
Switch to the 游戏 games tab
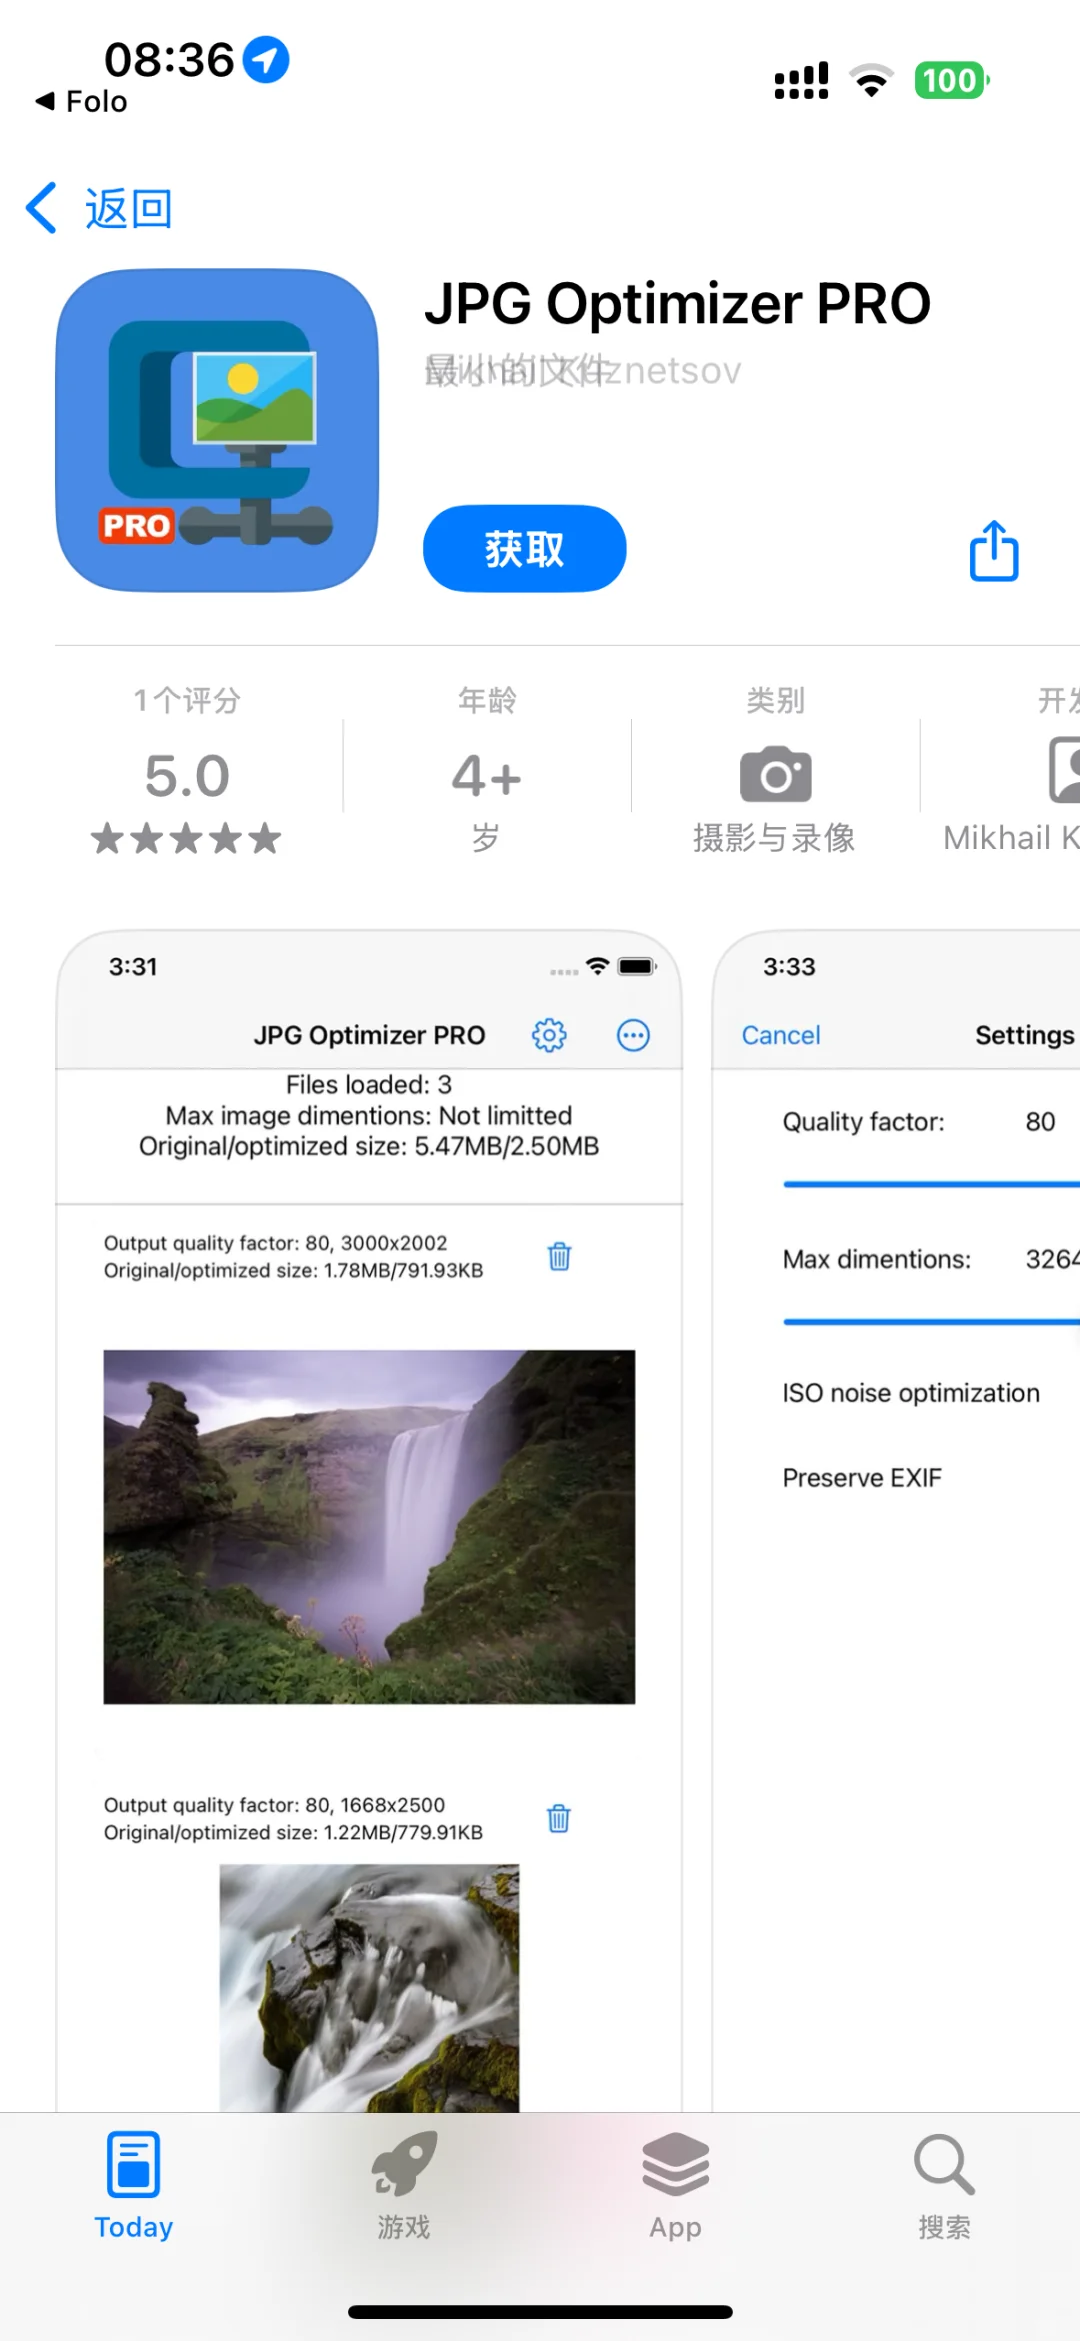click(x=404, y=2185)
